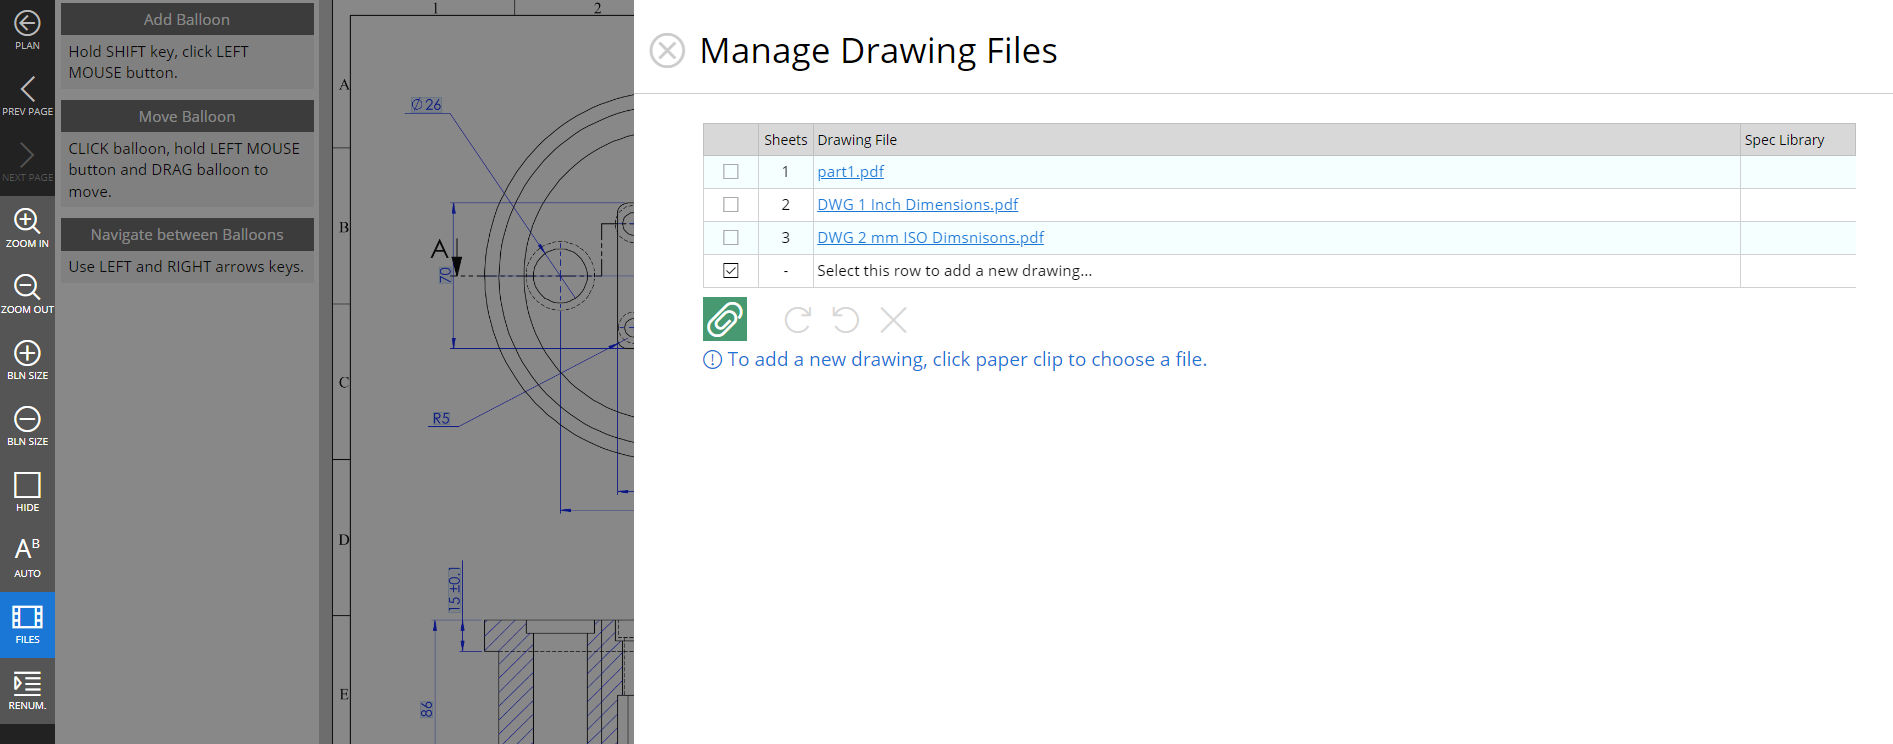Click the Renumber balloons icon
Screen dimensions: 1893x744
click(x=27, y=690)
